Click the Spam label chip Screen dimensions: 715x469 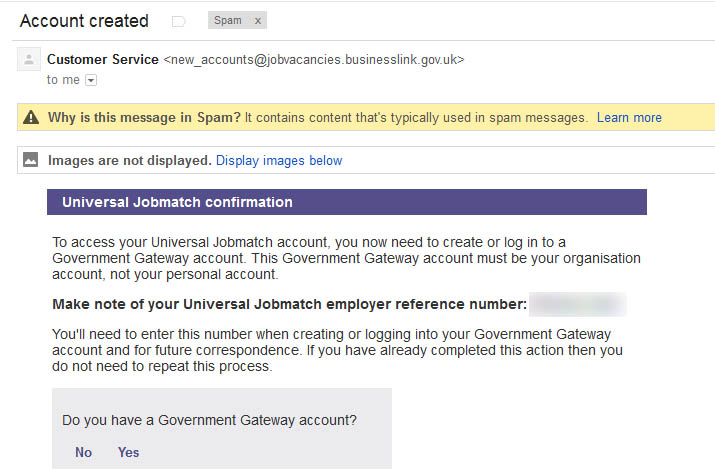click(x=227, y=21)
